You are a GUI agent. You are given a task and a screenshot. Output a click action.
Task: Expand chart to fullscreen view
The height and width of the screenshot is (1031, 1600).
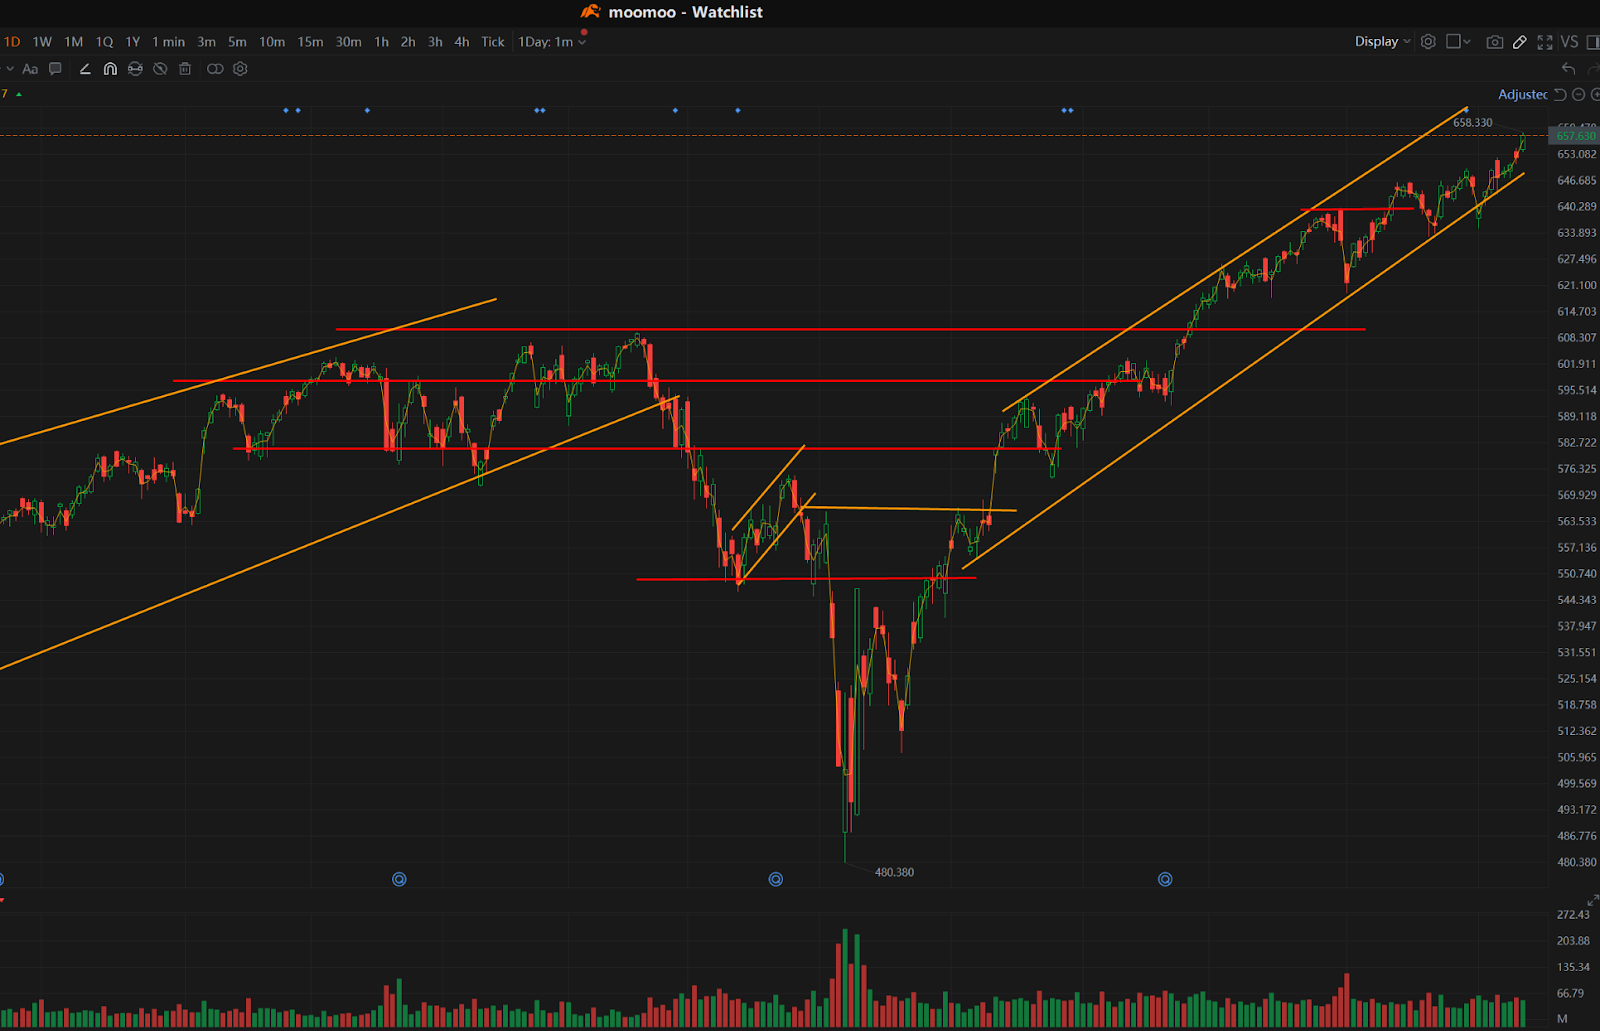coord(1545,42)
